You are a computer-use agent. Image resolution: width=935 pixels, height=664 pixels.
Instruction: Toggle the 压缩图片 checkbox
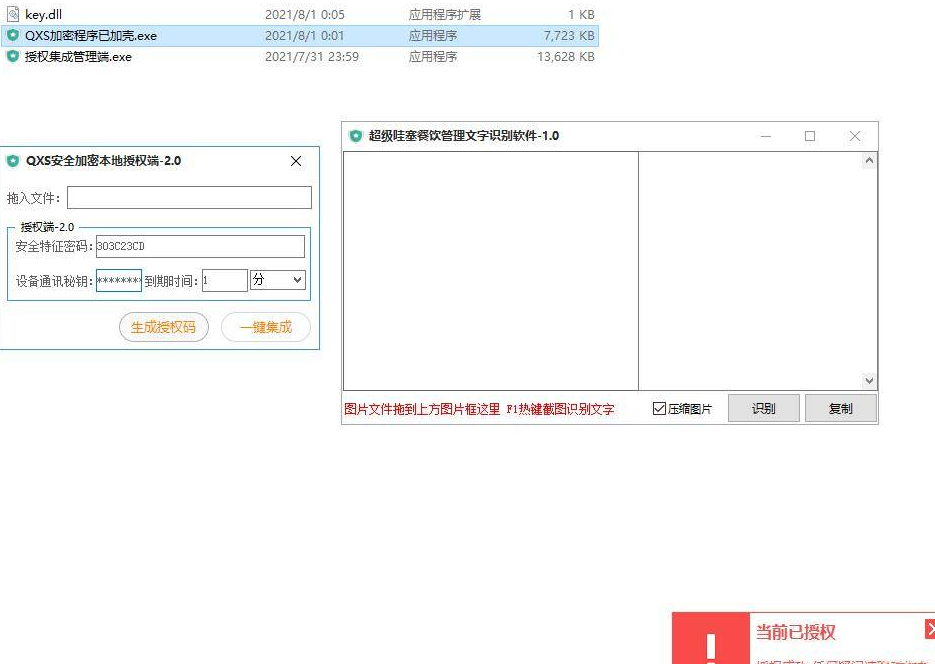coord(659,409)
